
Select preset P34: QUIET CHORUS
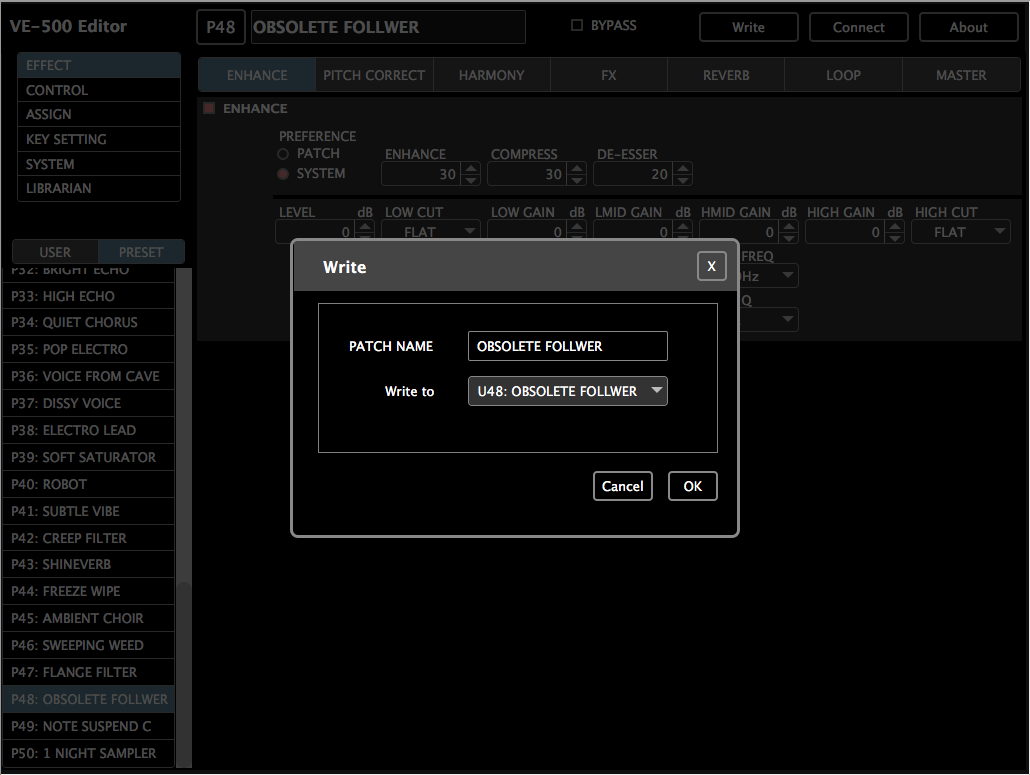click(89, 322)
